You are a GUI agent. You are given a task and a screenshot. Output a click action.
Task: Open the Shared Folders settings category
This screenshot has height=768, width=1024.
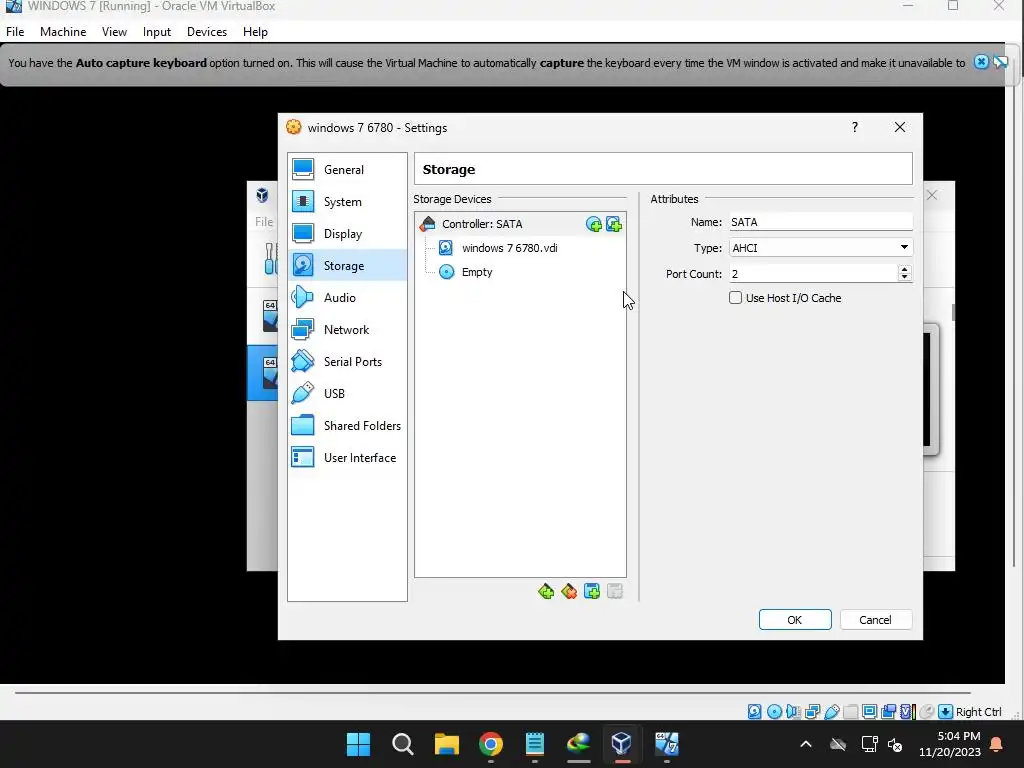point(347,426)
